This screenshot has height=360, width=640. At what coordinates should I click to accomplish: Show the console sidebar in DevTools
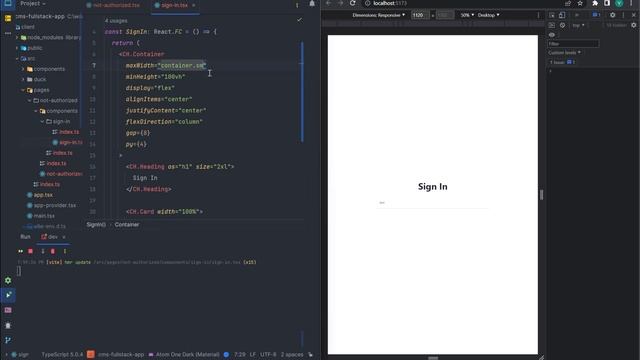[552, 25]
